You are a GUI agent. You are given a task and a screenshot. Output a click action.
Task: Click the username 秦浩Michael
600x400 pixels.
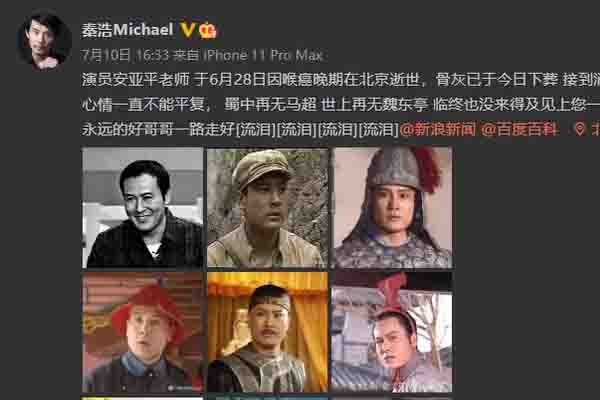pyautogui.click(x=127, y=30)
